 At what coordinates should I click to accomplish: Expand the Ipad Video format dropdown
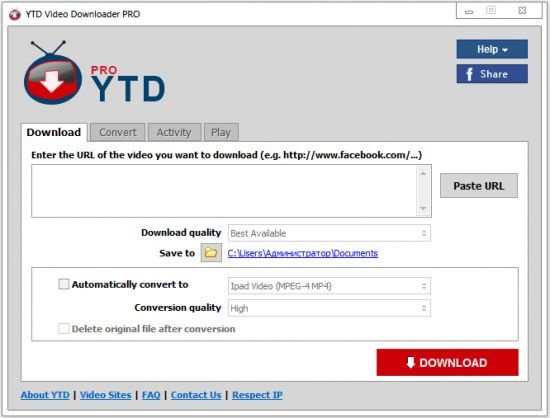tap(329, 286)
